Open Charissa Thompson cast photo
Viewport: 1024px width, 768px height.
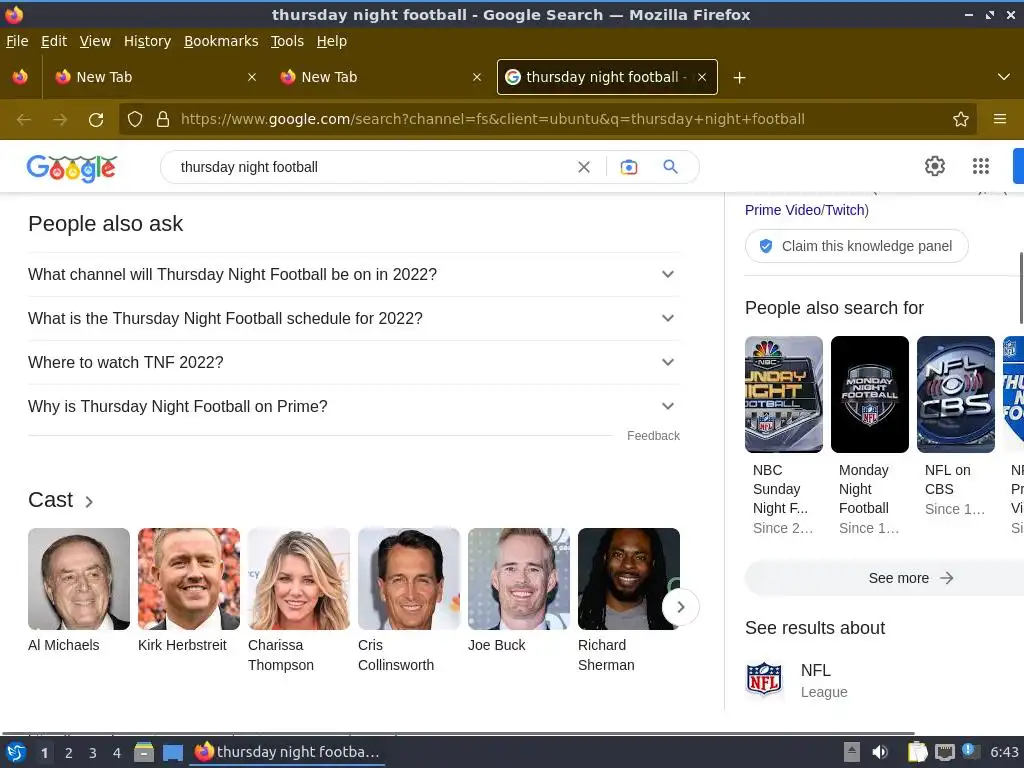click(x=299, y=579)
